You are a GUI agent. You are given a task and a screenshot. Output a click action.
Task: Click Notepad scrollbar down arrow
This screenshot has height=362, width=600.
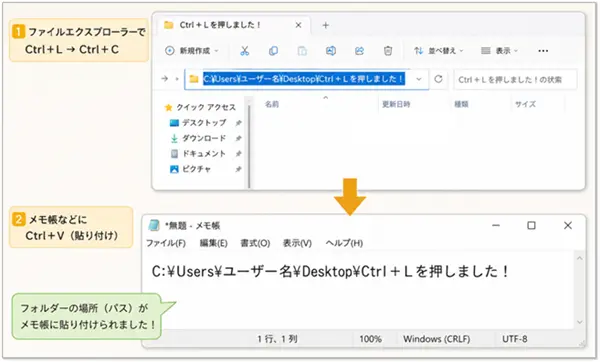pos(580,322)
